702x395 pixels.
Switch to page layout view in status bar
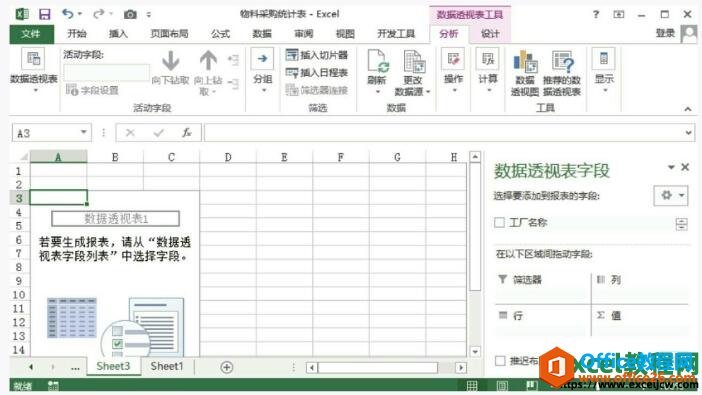click(502, 386)
